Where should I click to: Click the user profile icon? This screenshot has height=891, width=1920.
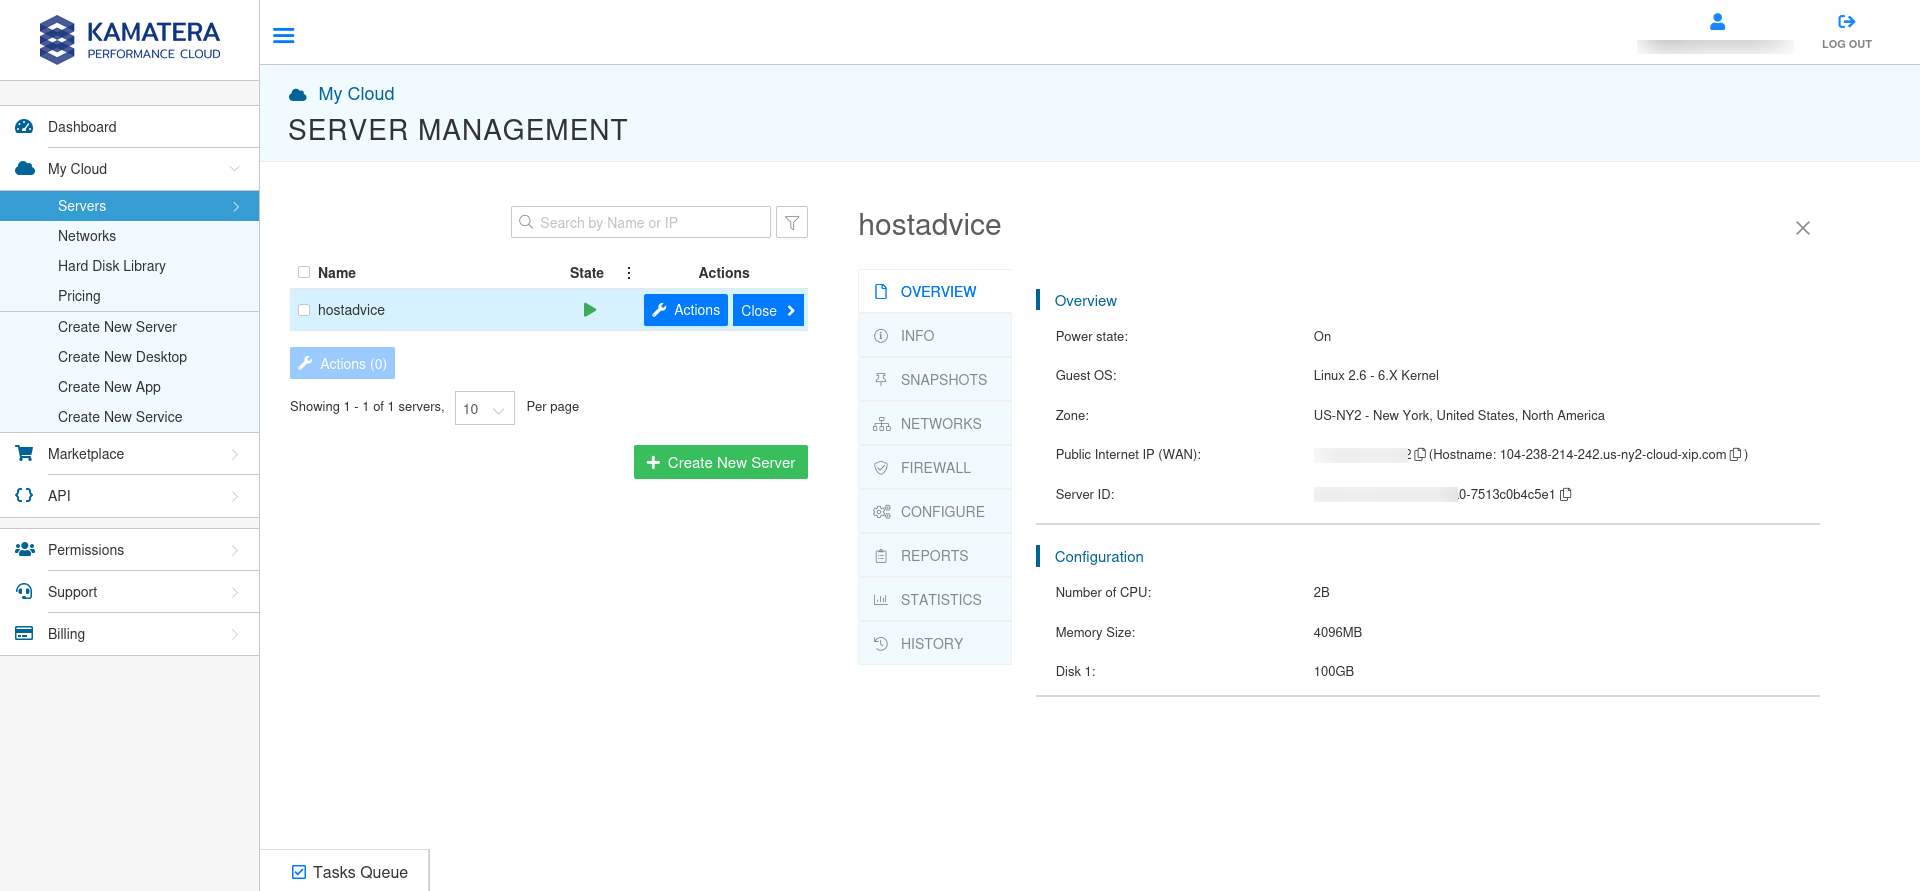click(x=1717, y=21)
